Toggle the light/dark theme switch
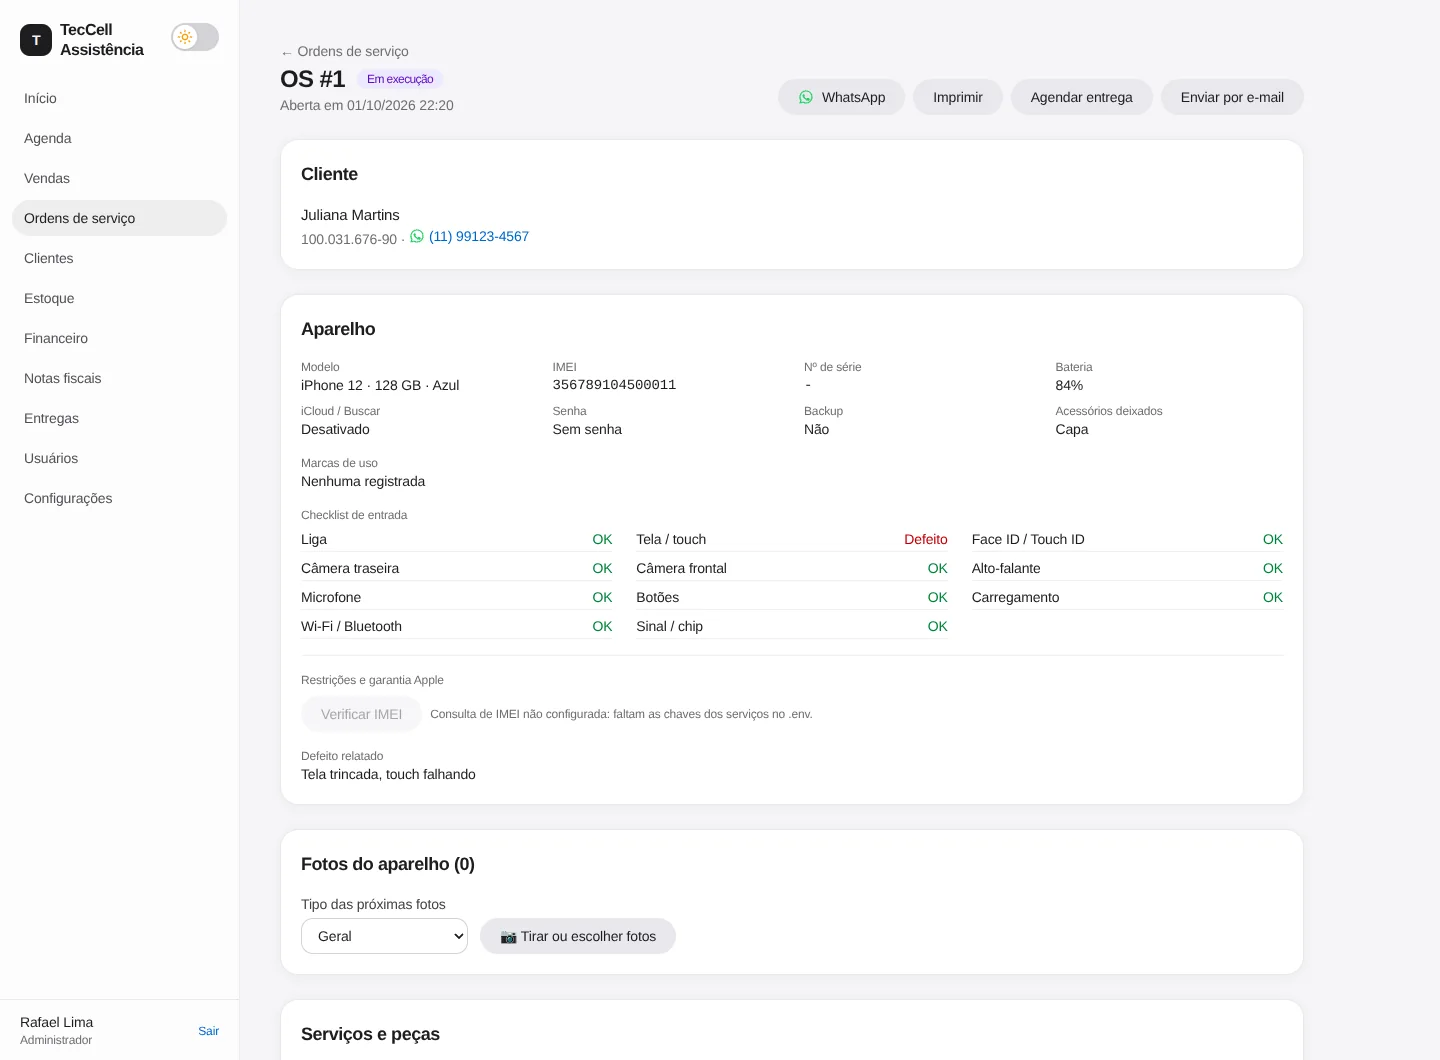 [195, 37]
